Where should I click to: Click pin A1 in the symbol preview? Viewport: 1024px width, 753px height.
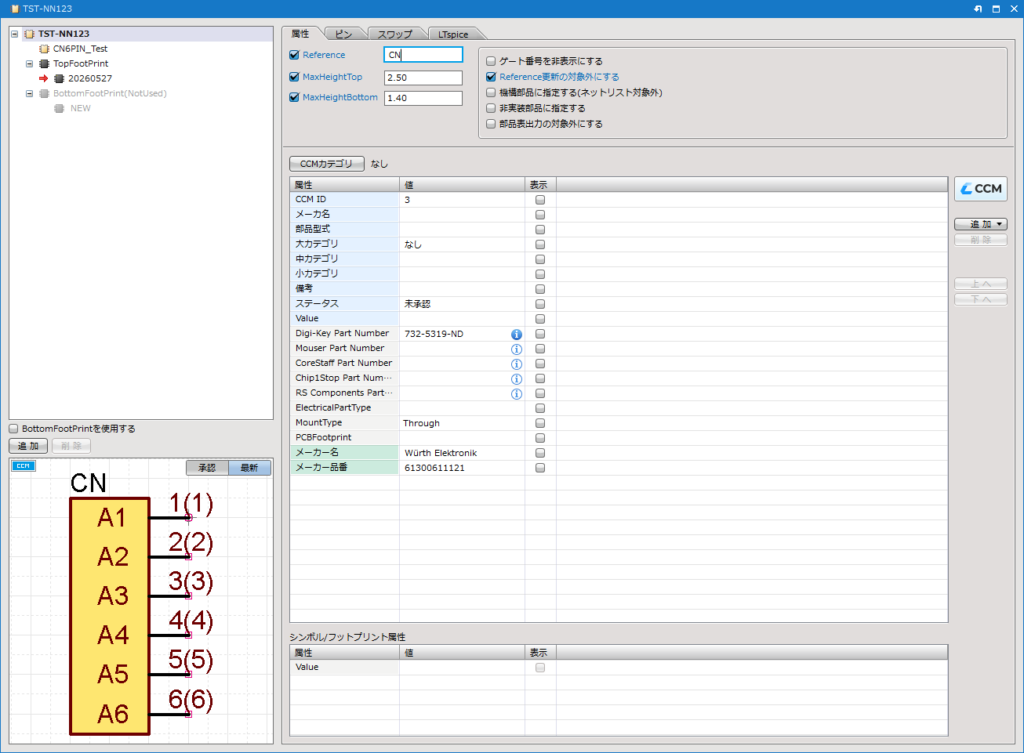[x=111, y=519]
